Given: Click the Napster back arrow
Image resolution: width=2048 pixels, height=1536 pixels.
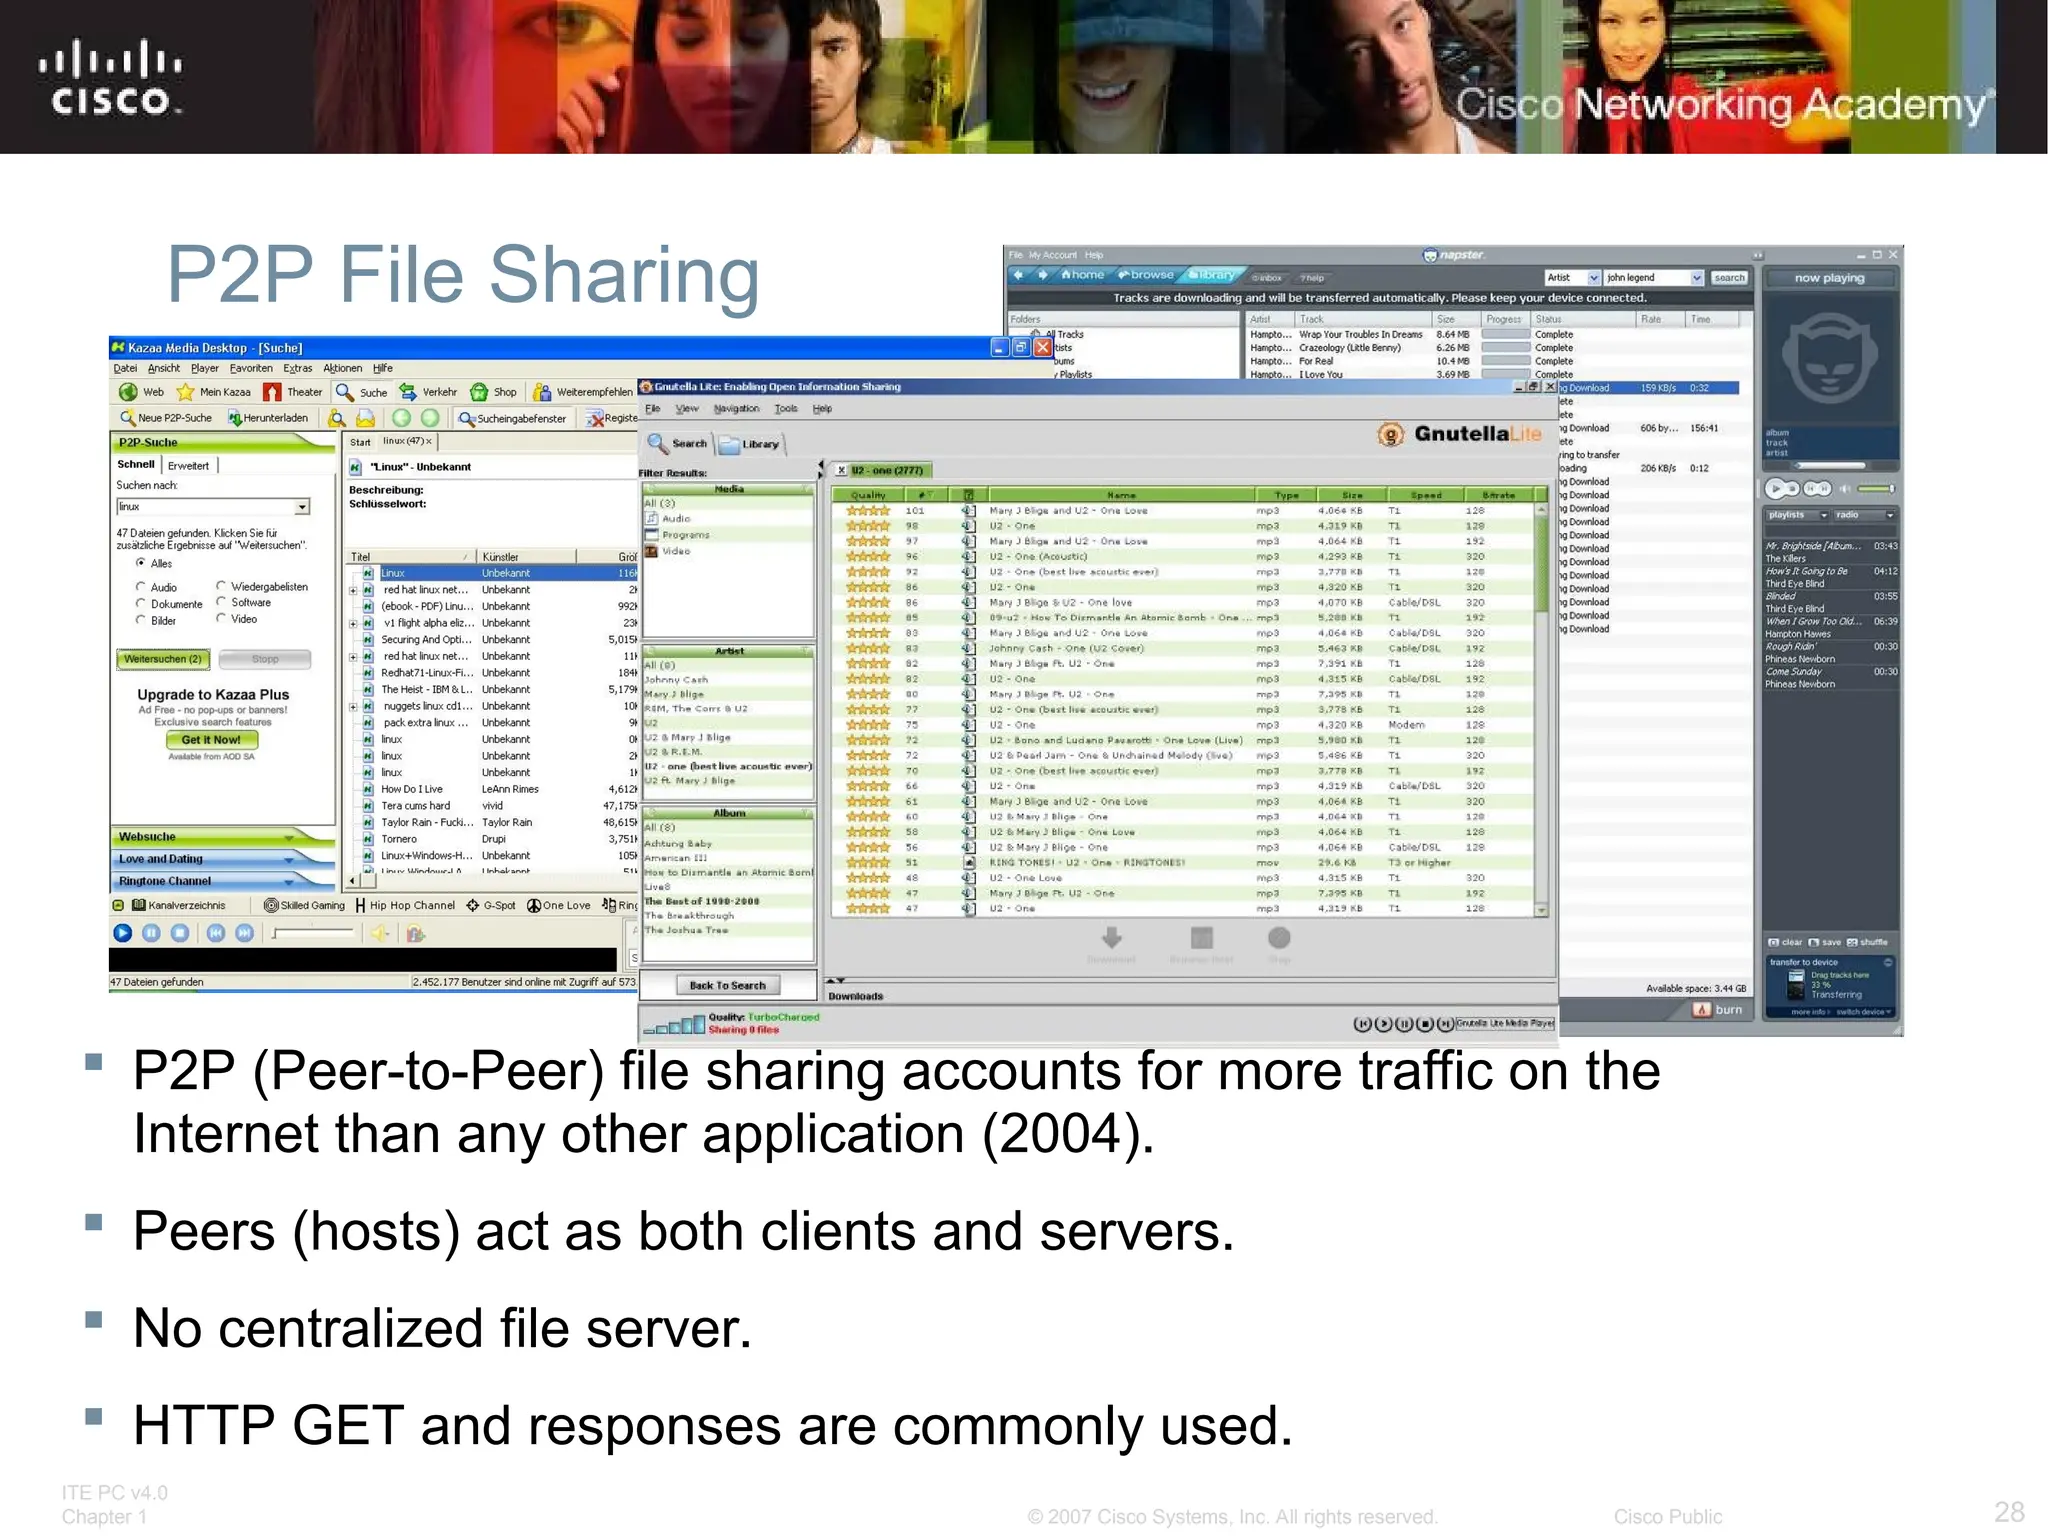Looking at the screenshot, I should pos(1019,275).
